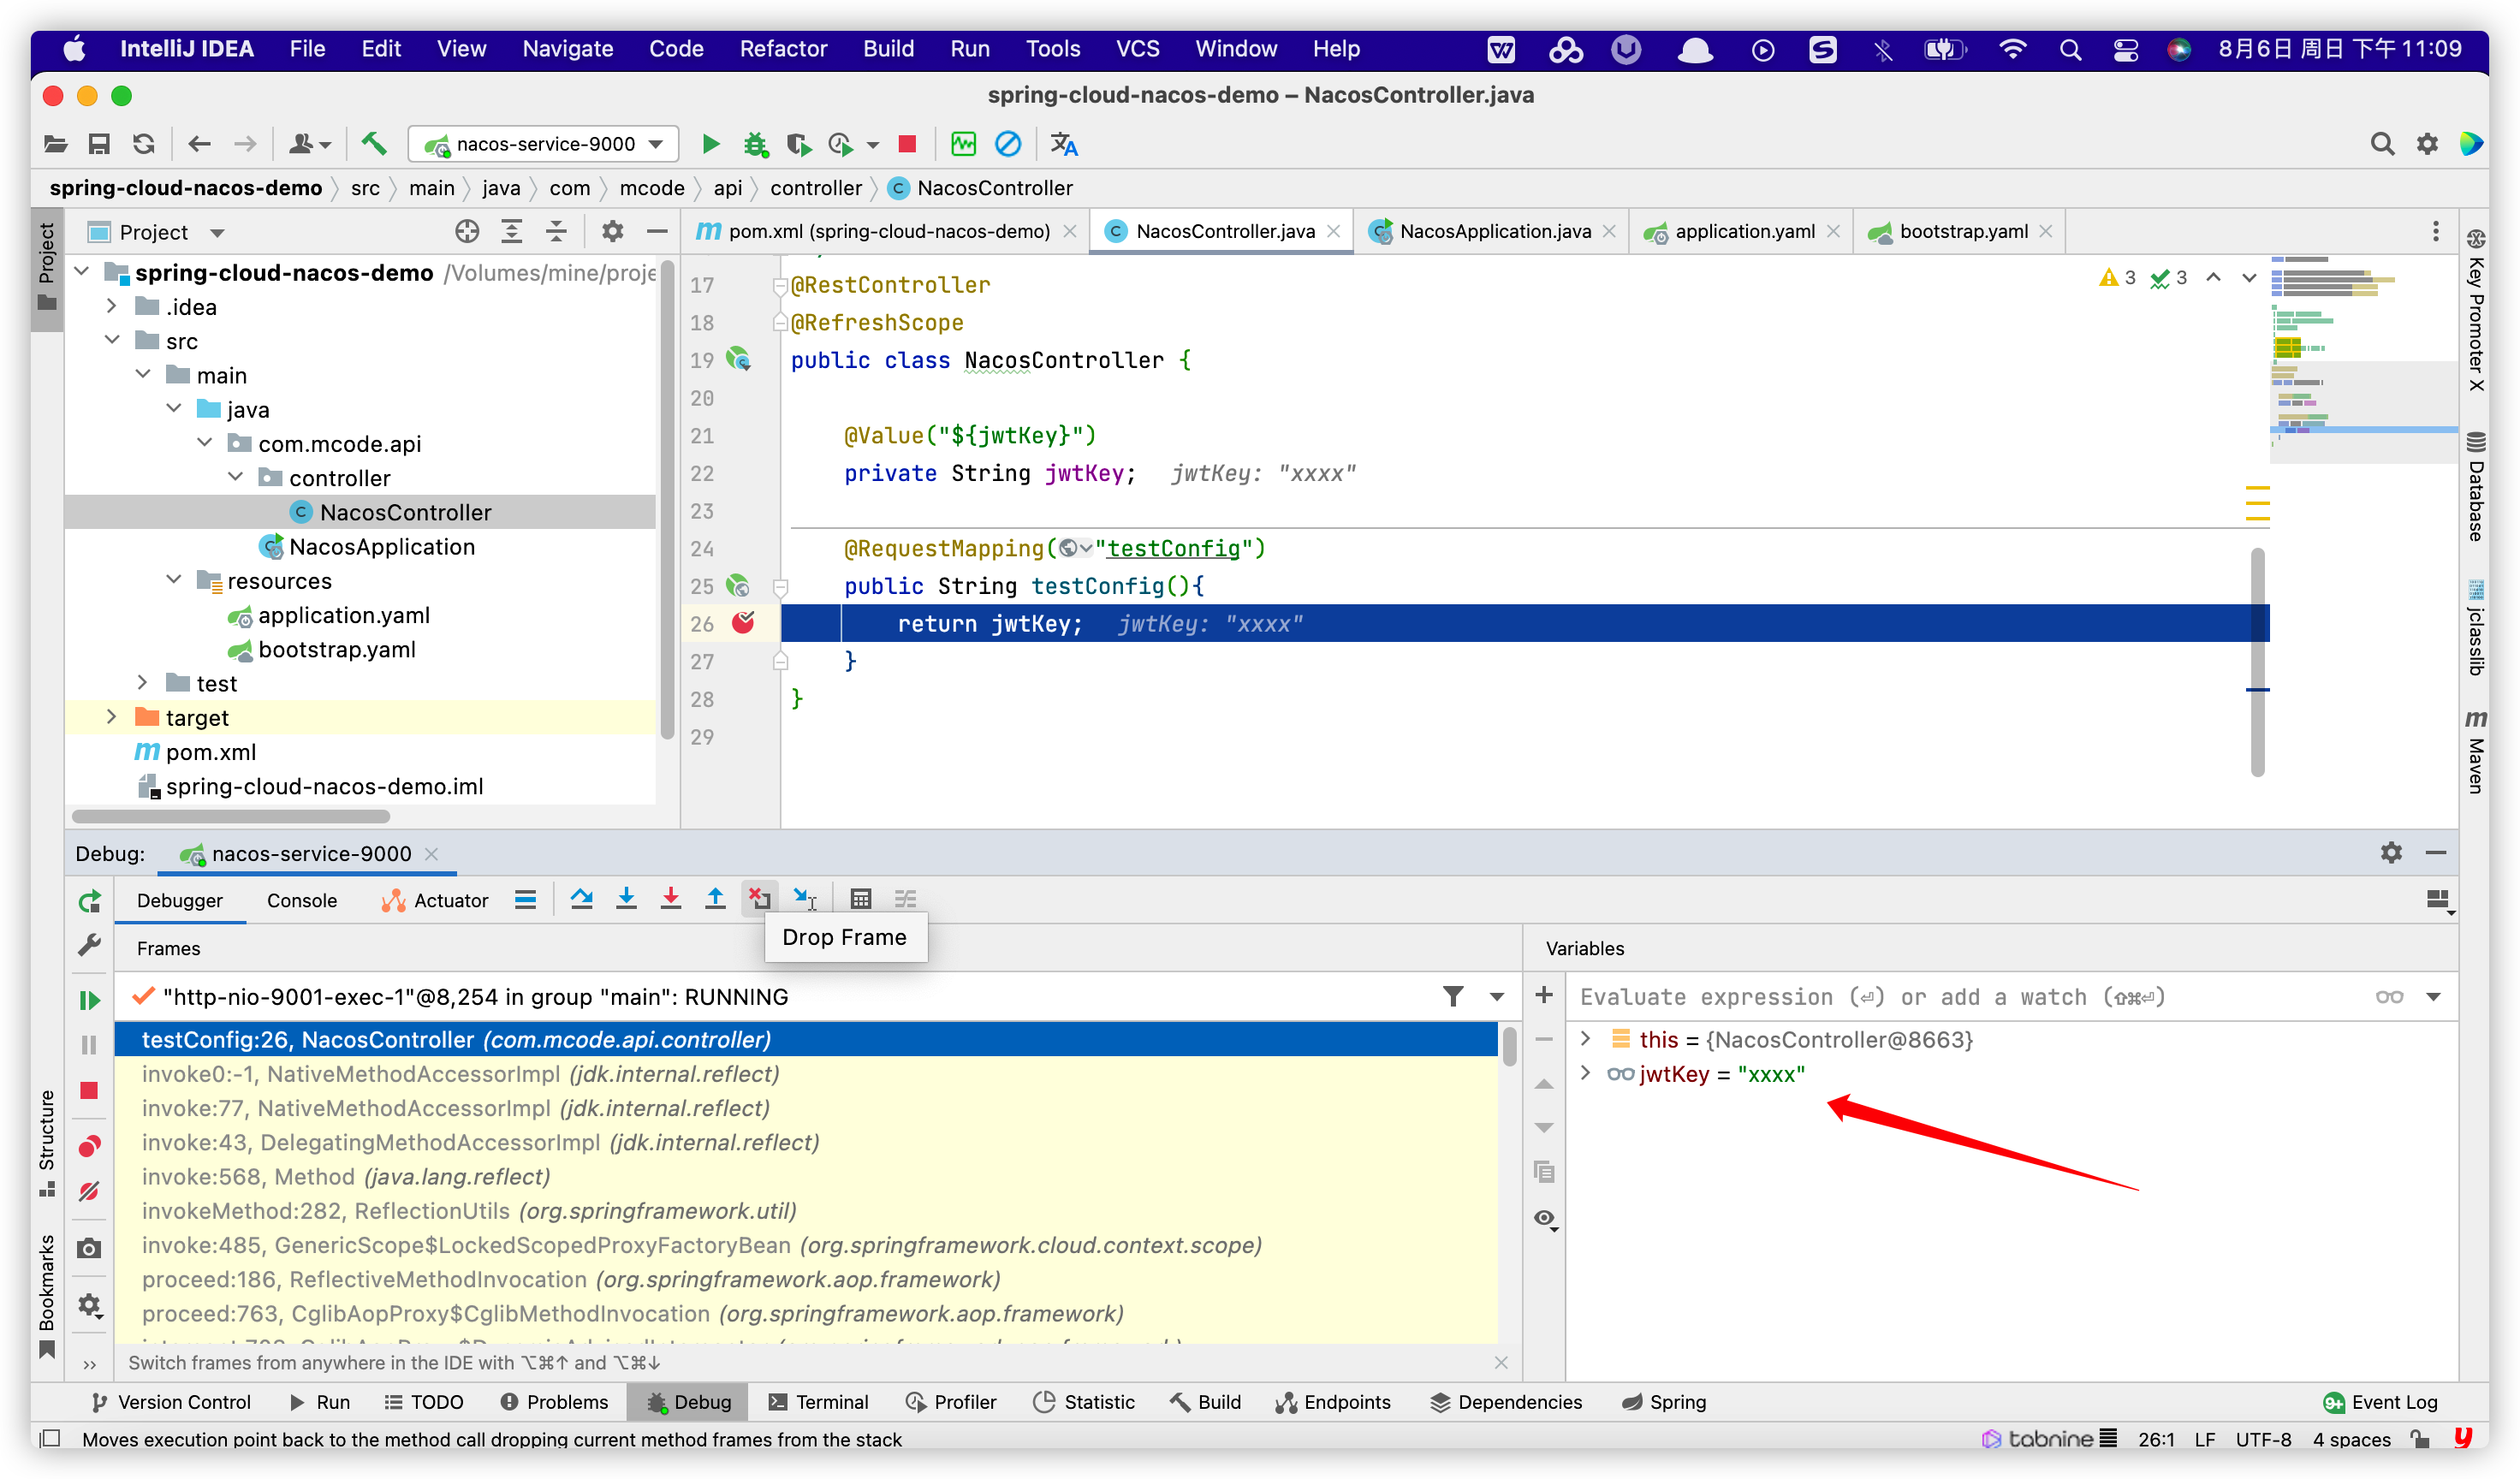The image size is (2520, 1479).
Task: Click the Resume Program (Run) icon
Action: point(92,996)
